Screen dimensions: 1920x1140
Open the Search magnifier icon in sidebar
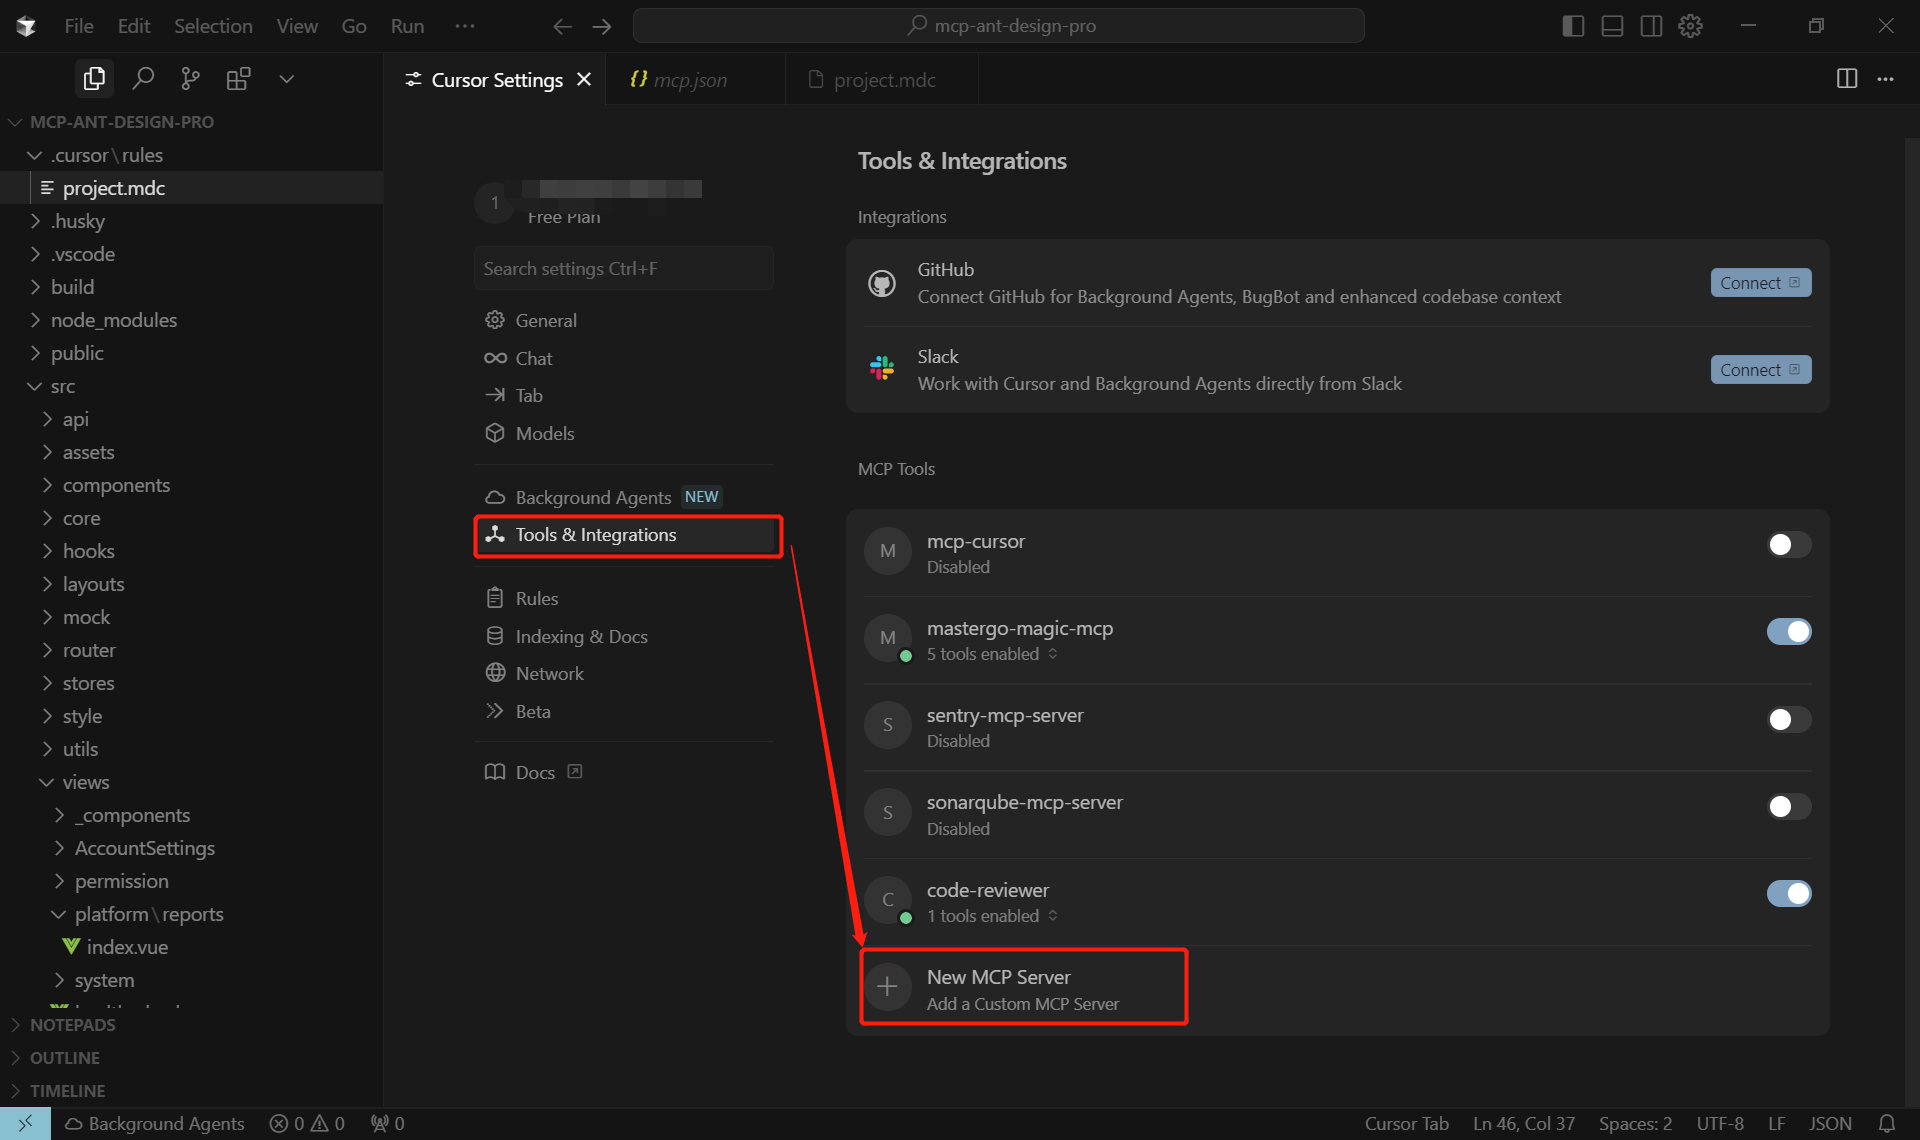point(143,79)
